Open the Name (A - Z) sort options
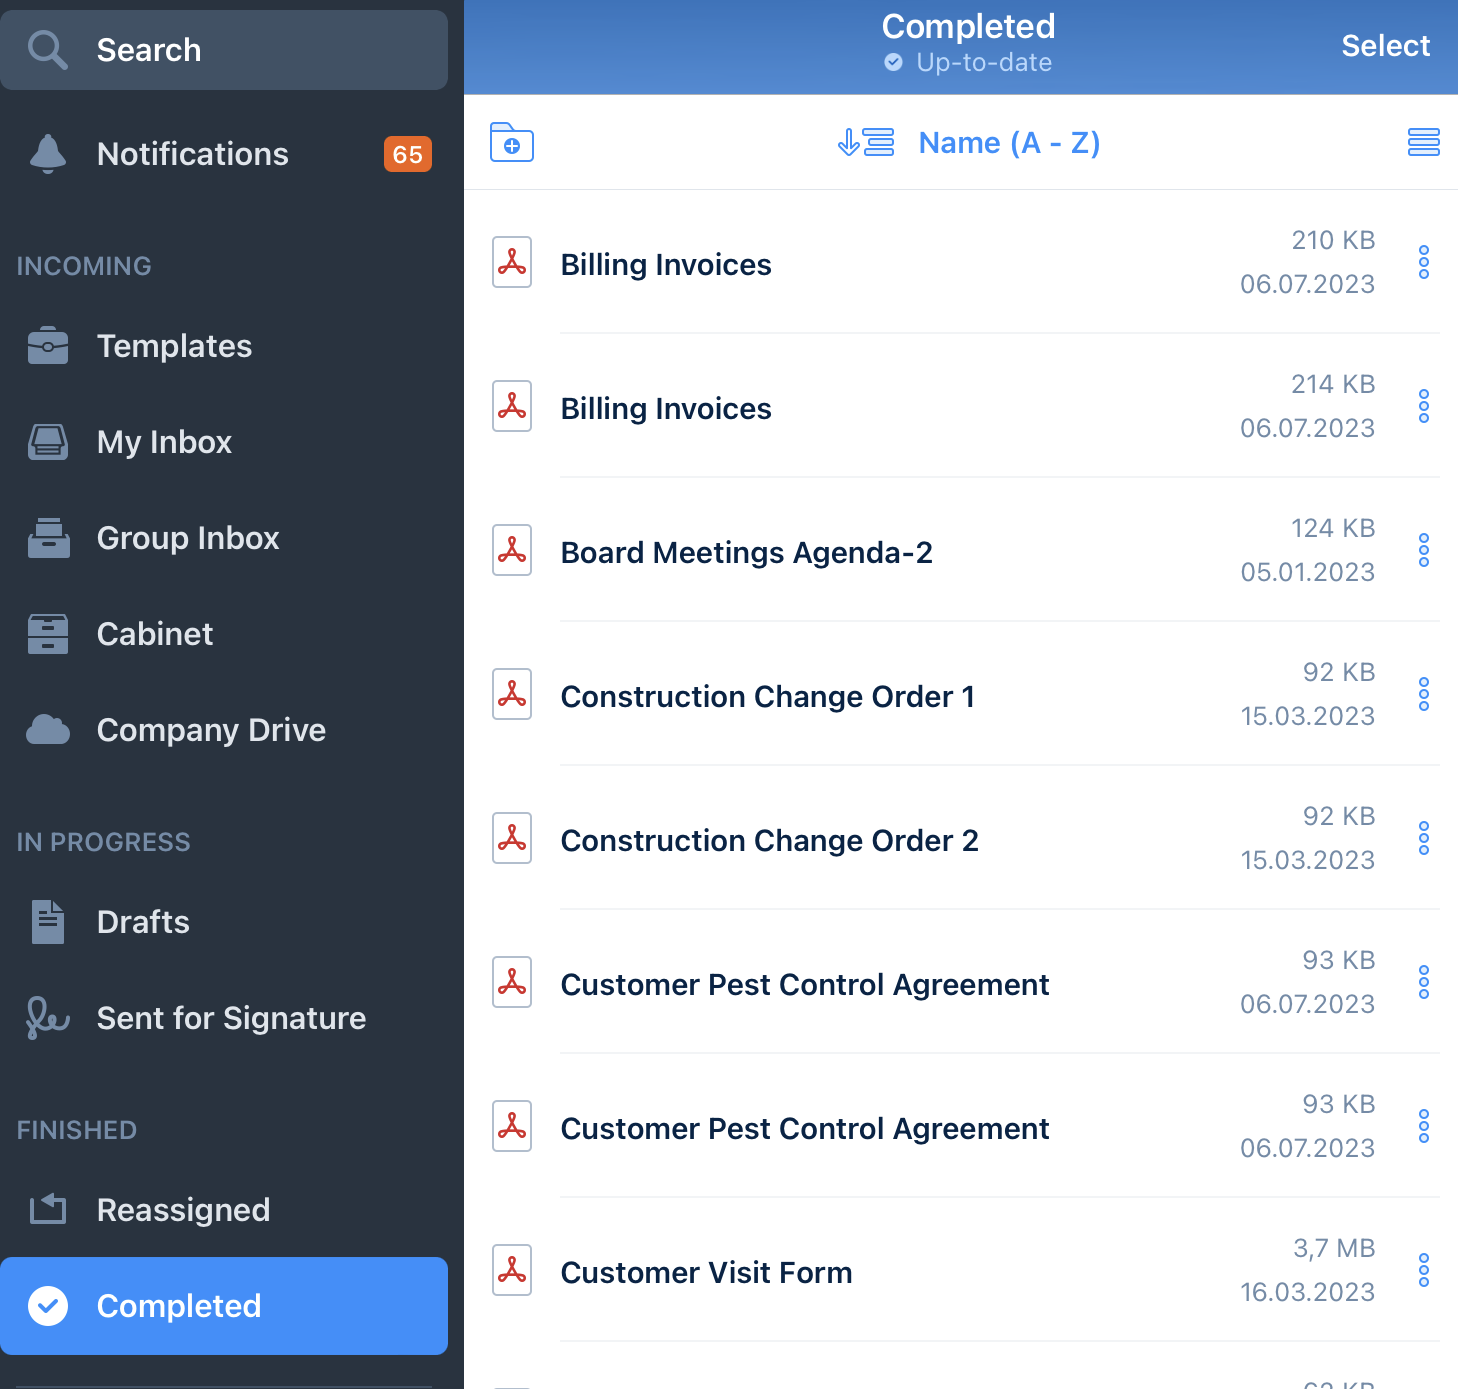This screenshot has width=1458, height=1389. click(1008, 142)
